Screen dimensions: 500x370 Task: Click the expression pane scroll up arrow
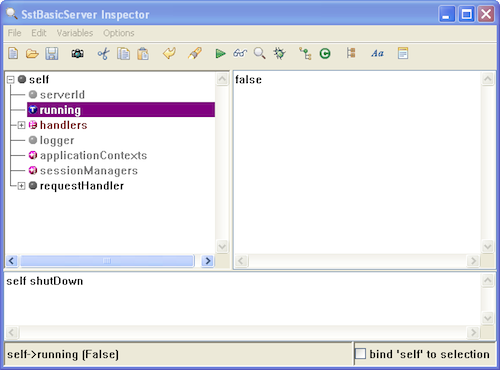tap(488, 281)
